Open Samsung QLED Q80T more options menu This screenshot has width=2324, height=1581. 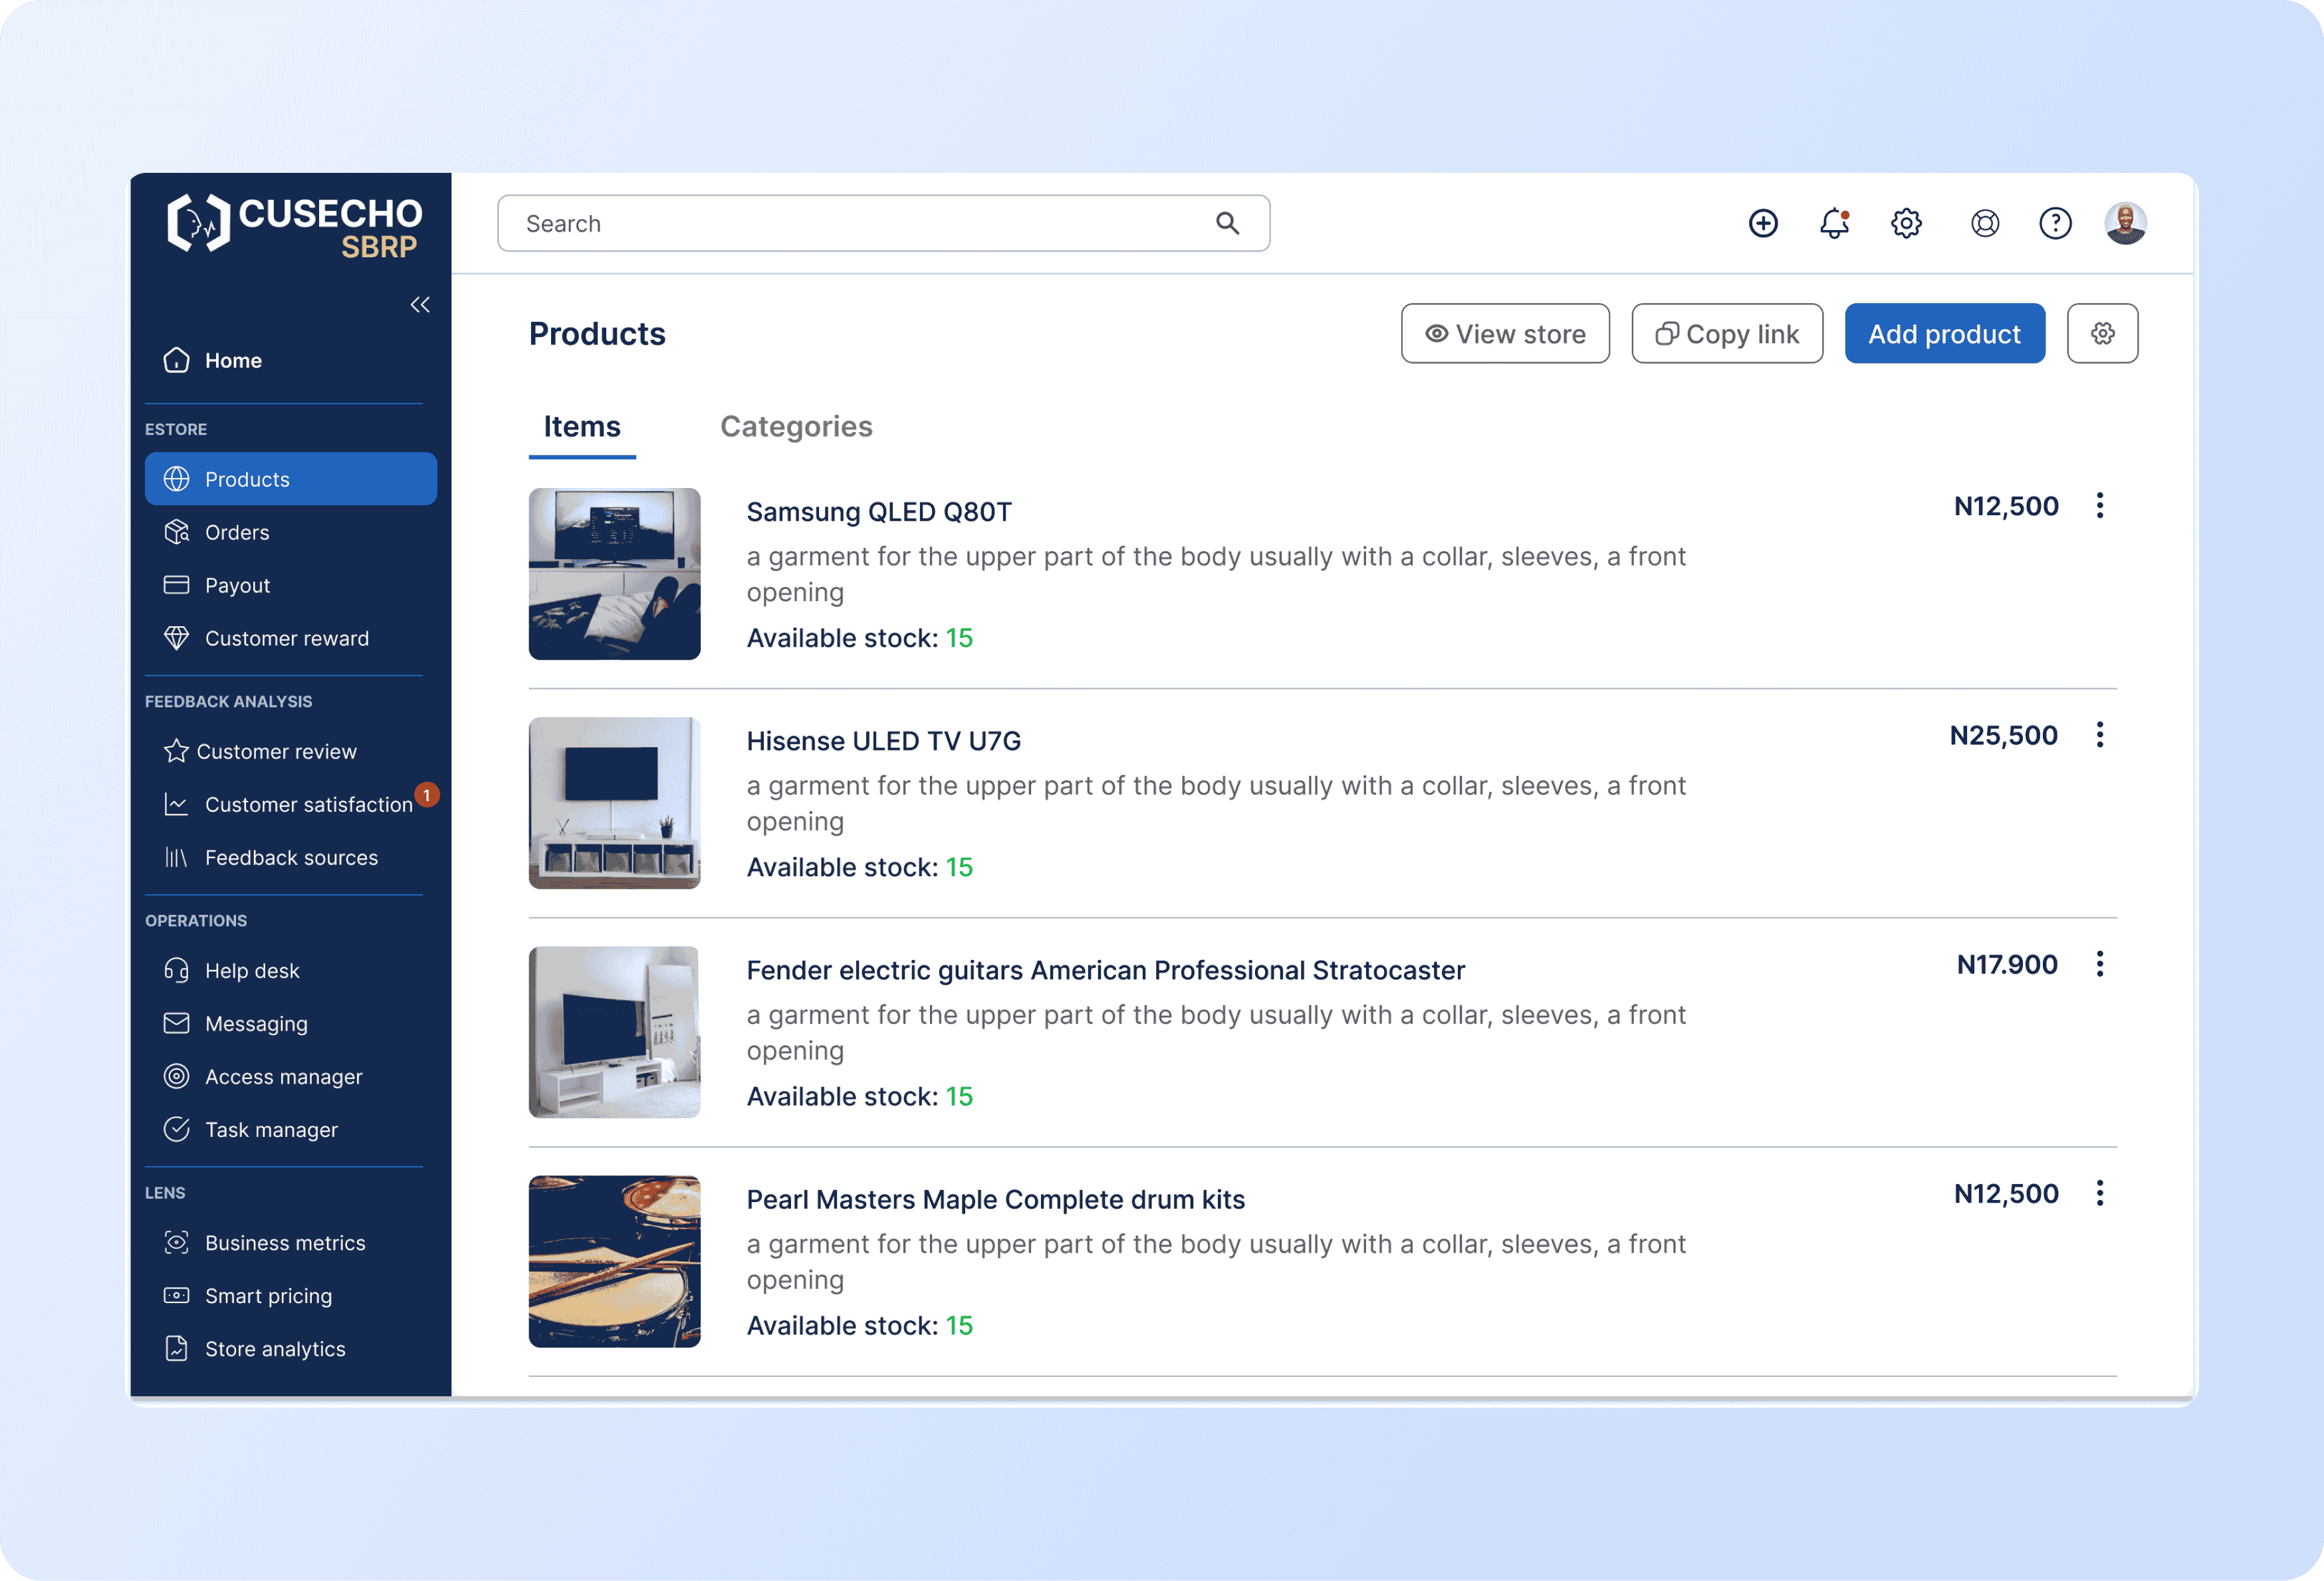[x=2100, y=506]
